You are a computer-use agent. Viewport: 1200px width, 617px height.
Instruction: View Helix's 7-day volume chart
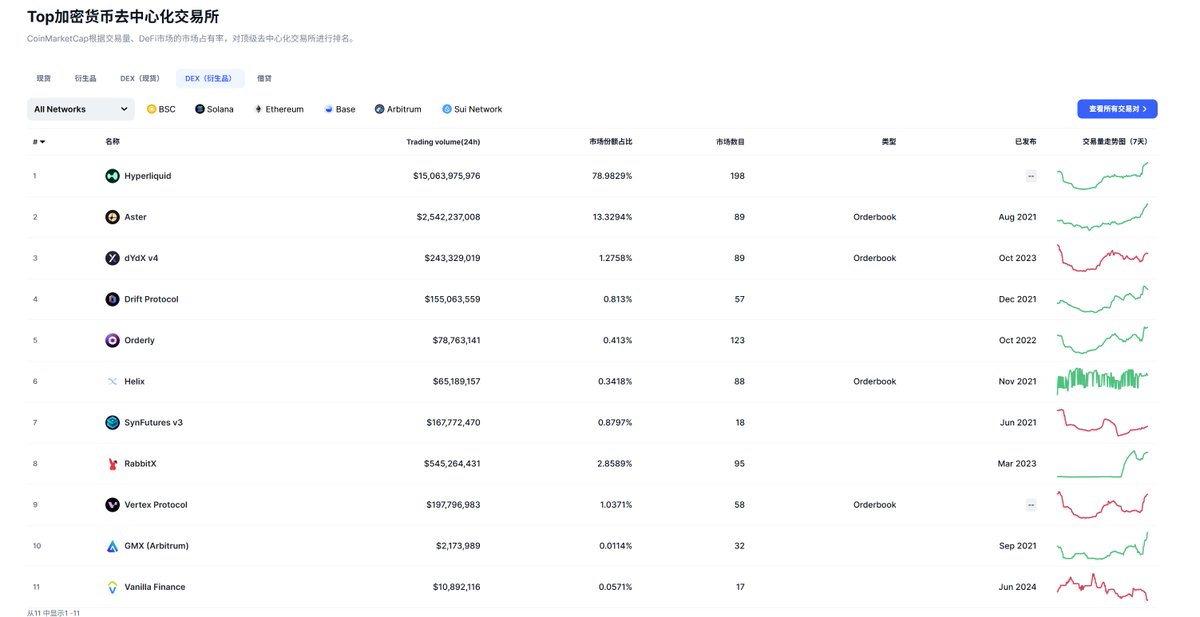(1103, 381)
